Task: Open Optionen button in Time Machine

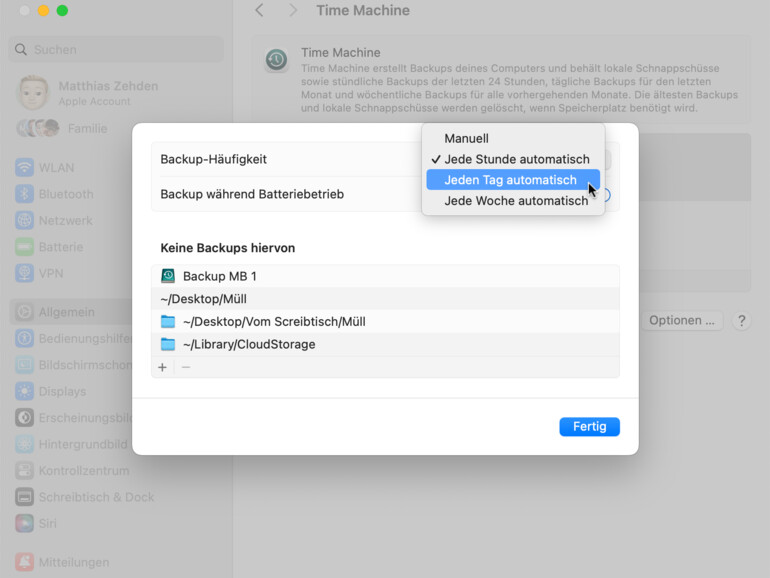Action: point(682,321)
